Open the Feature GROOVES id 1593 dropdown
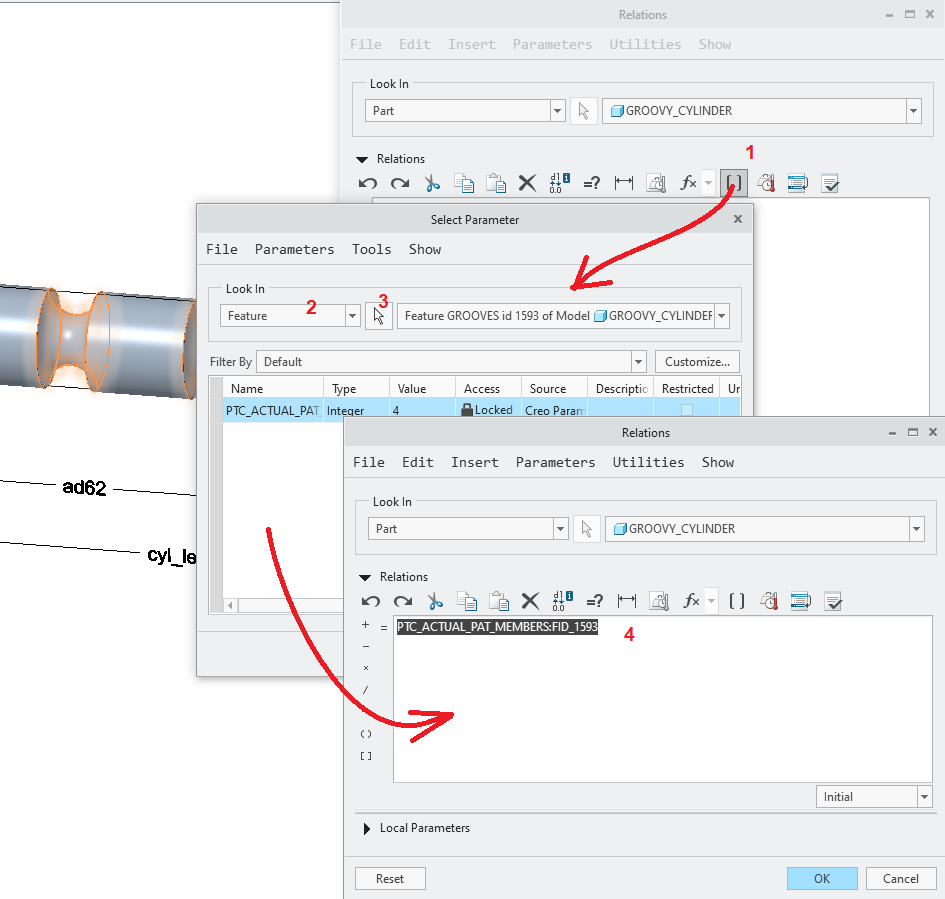Image resolution: width=945 pixels, height=899 pixels. click(x=721, y=316)
